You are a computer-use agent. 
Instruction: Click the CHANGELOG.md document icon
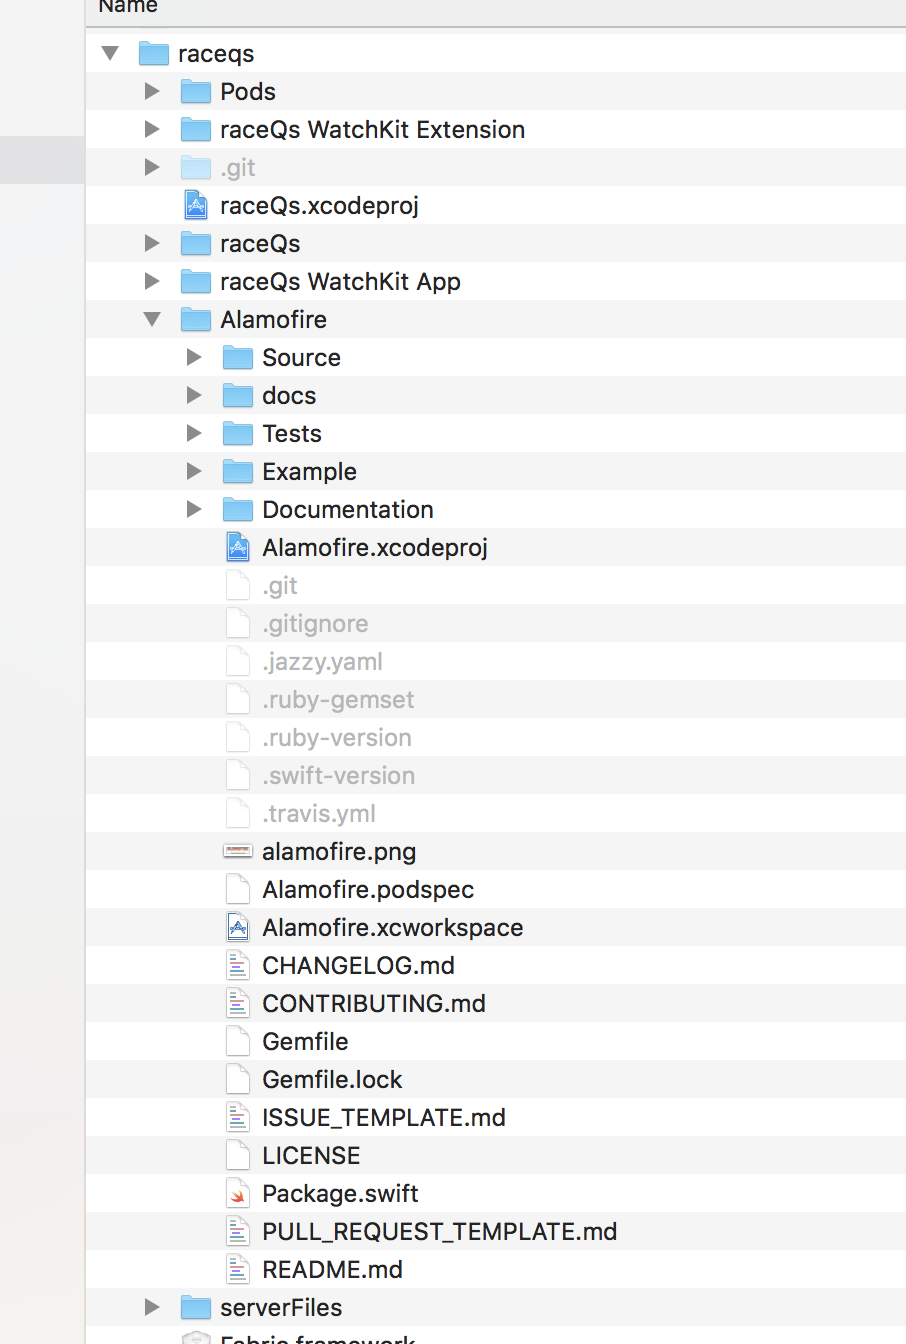[x=238, y=965]
